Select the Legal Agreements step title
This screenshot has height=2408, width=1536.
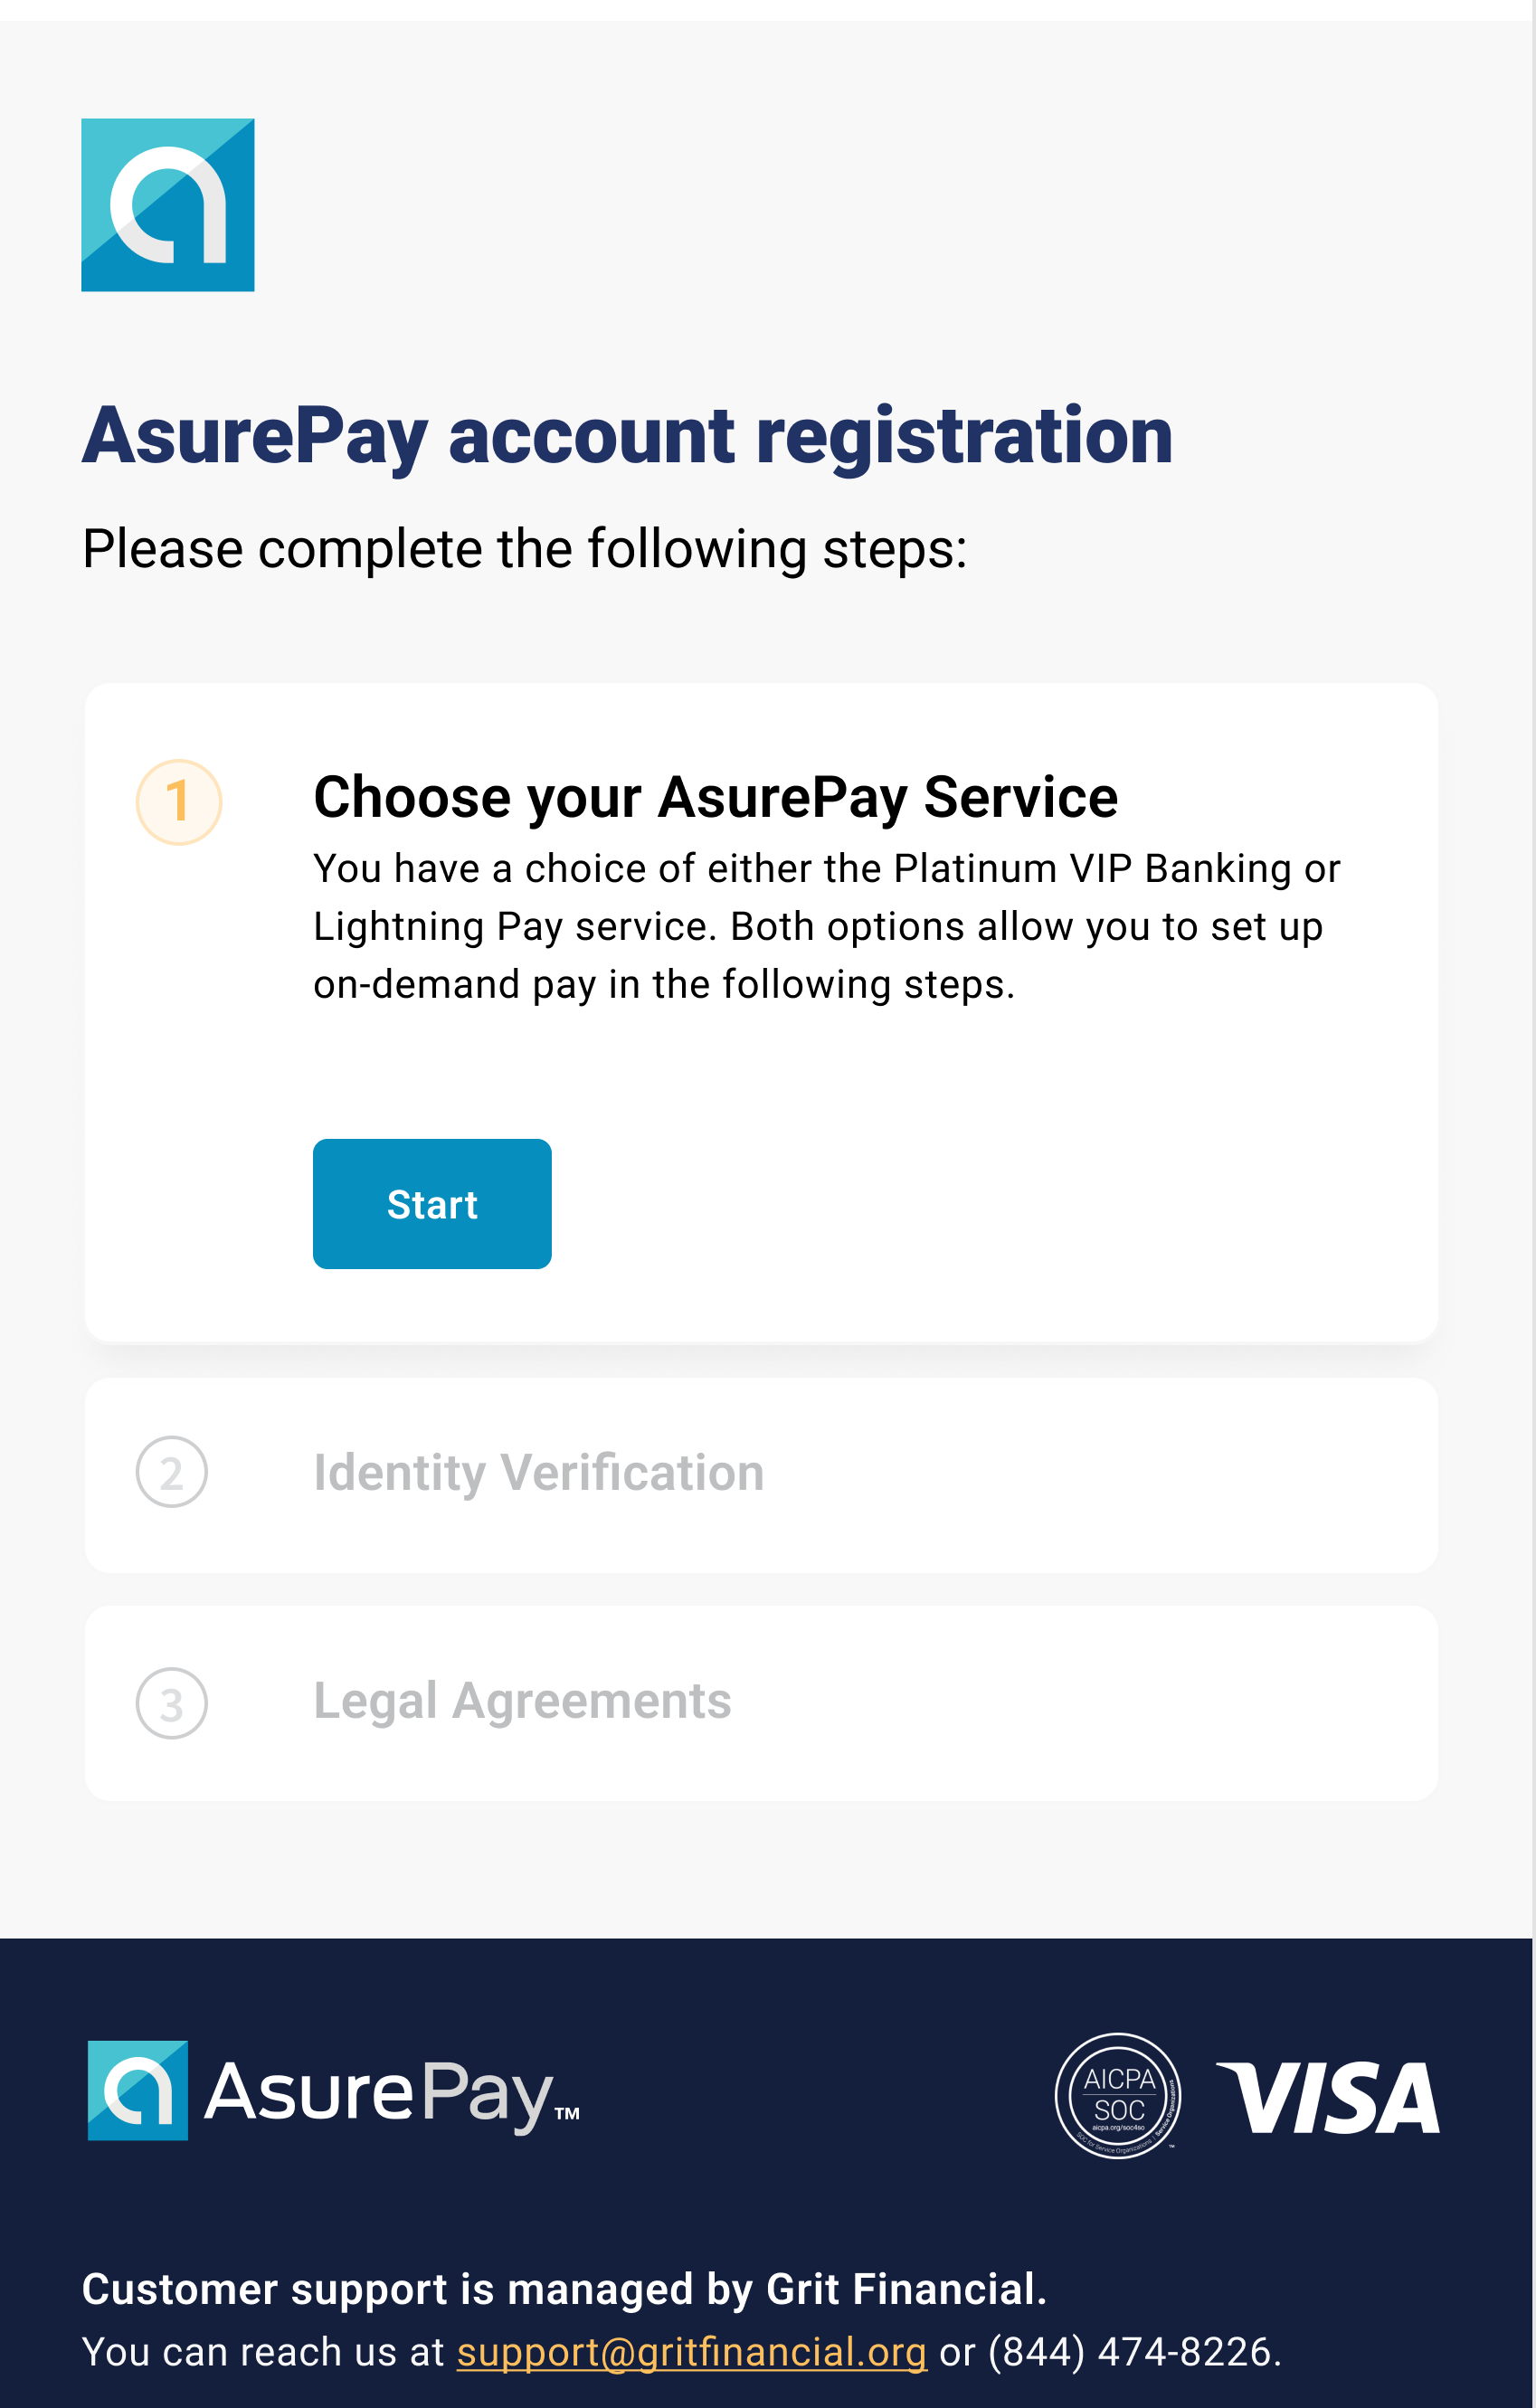click(x=522, y=1701)
